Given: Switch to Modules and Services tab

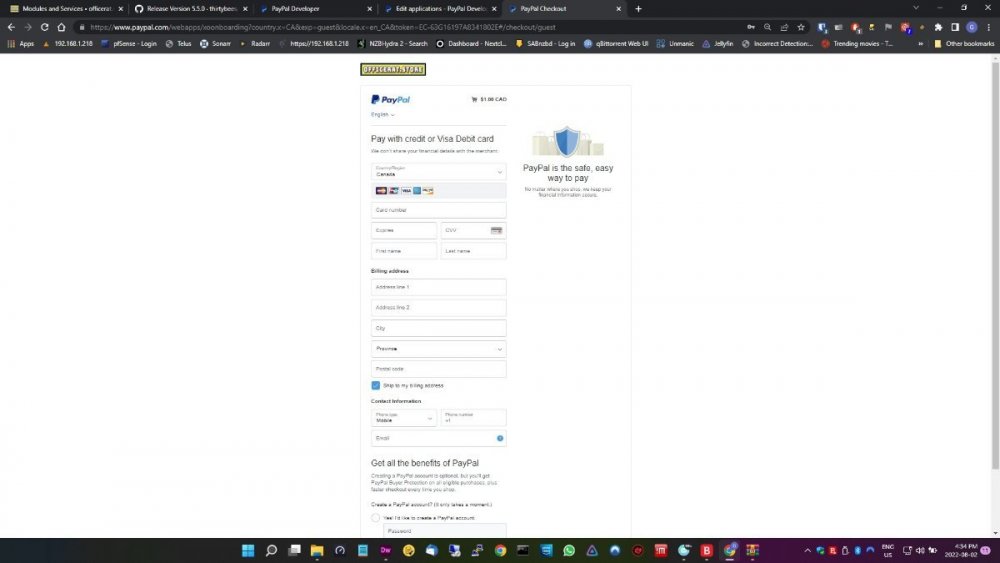Looking at the screenshot, I should pyautogui.click(x=65, y=9).
